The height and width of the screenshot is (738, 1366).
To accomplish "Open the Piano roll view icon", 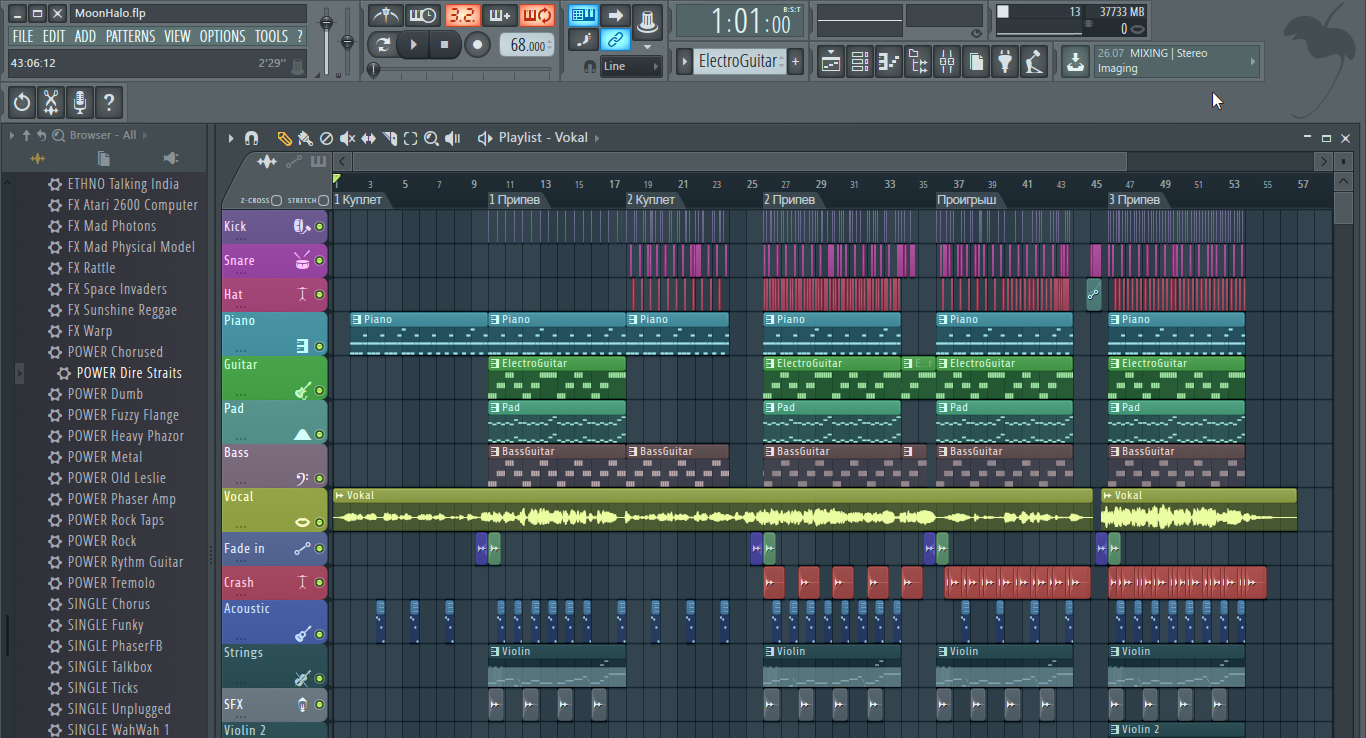I will click(x=888, y=62).
